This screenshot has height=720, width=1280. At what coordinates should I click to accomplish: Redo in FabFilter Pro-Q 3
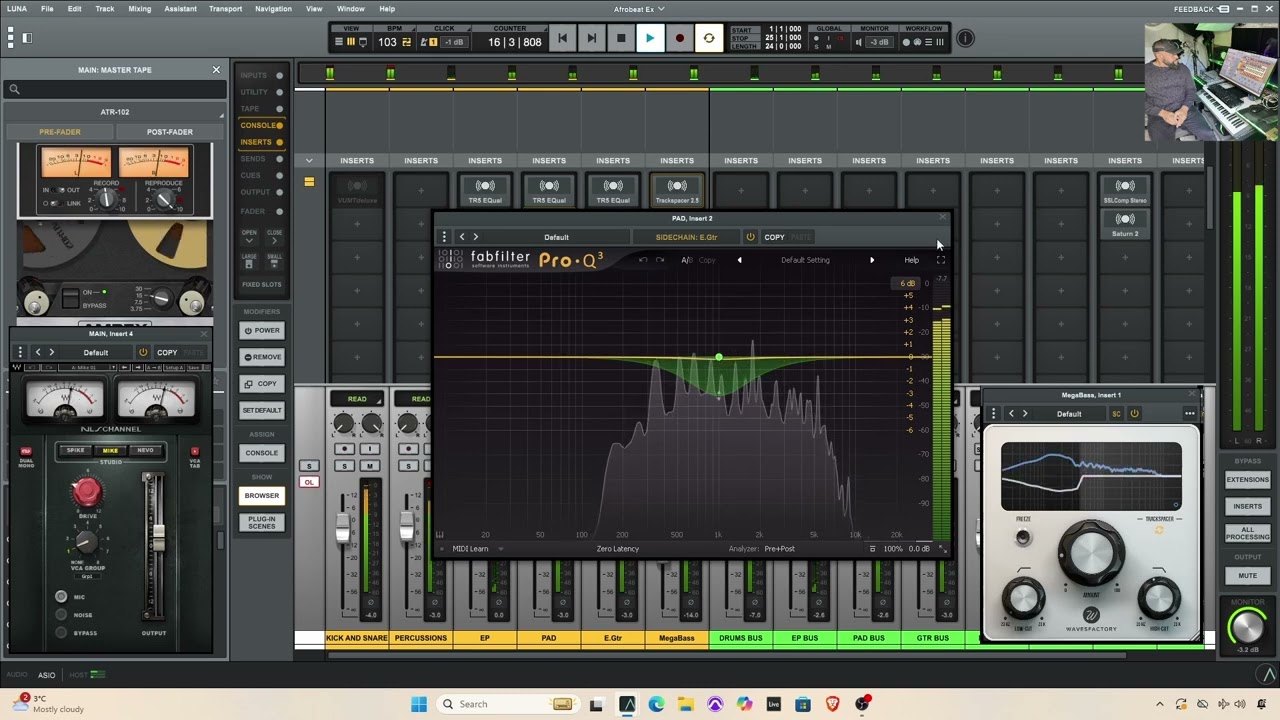[660, 260]
